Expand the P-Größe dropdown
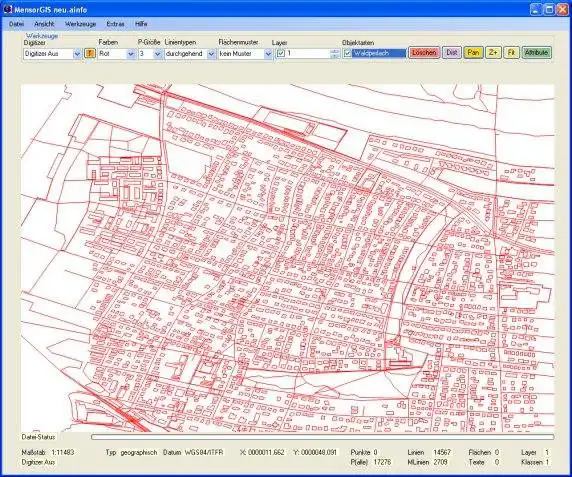This screenshot has width=572, height=477. coord(158,54)
